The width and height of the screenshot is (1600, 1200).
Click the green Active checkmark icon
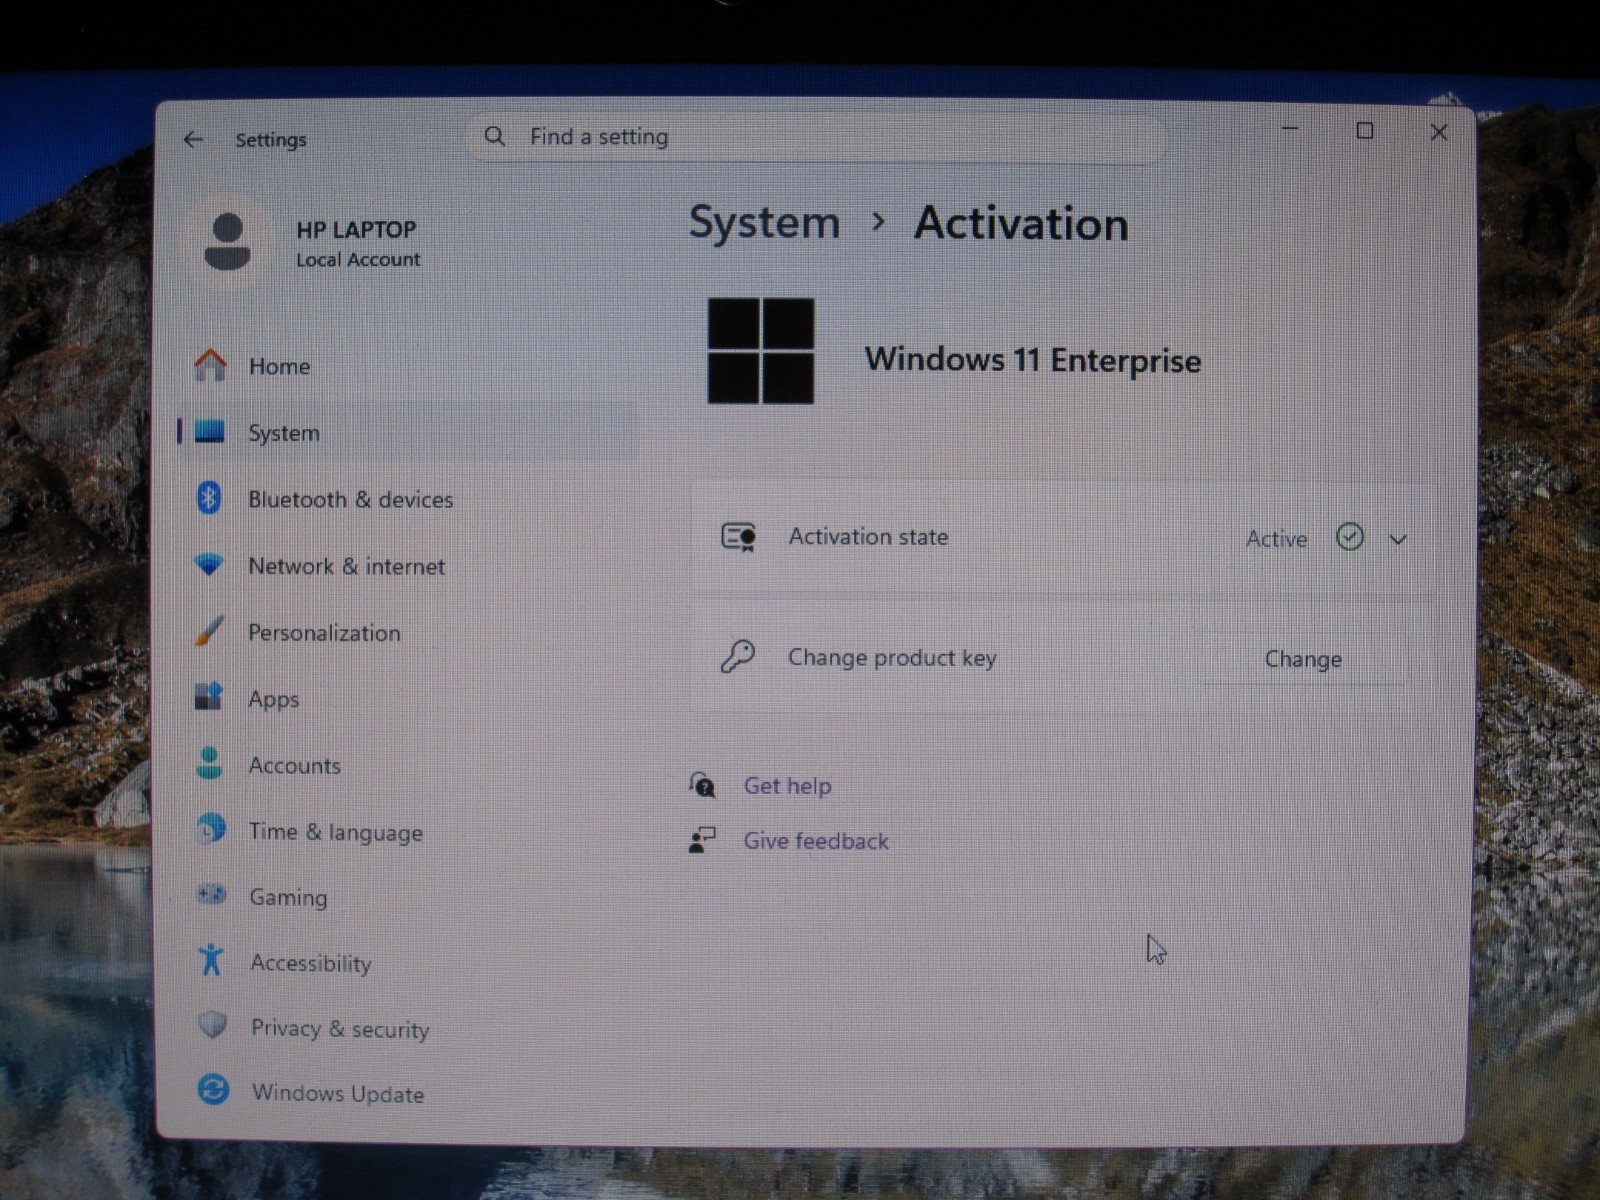(x=1350, y=538)
